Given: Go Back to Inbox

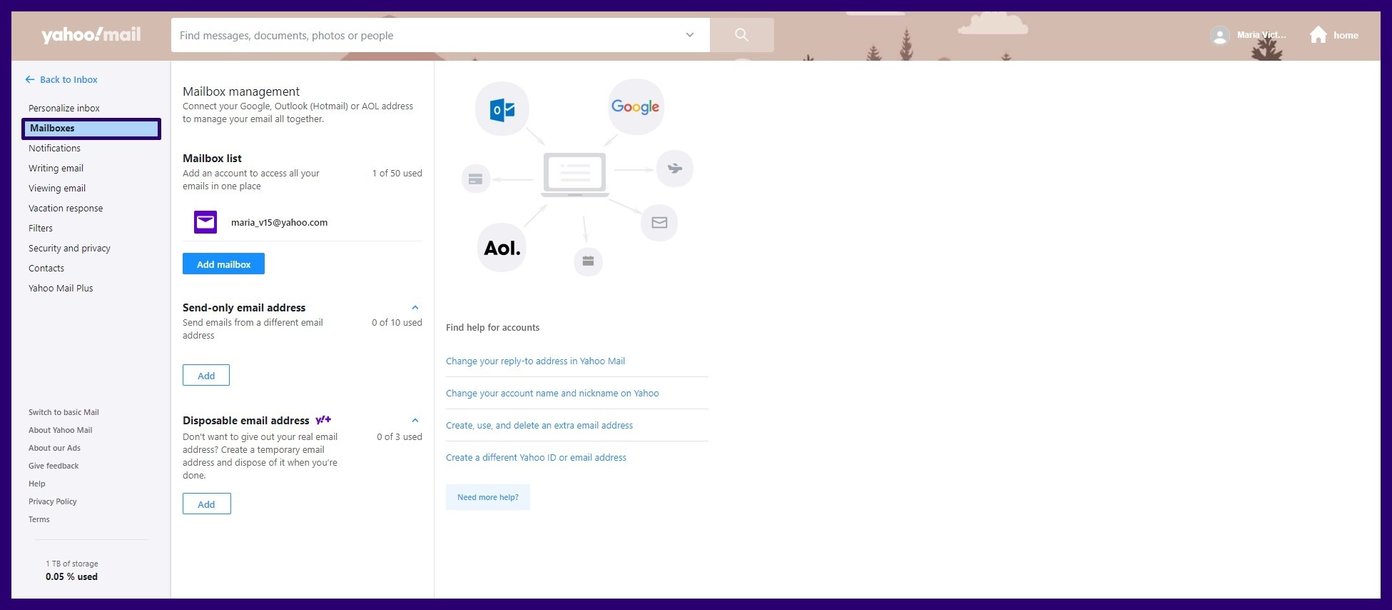Looking at the screenshot, I should coord(61,79).
